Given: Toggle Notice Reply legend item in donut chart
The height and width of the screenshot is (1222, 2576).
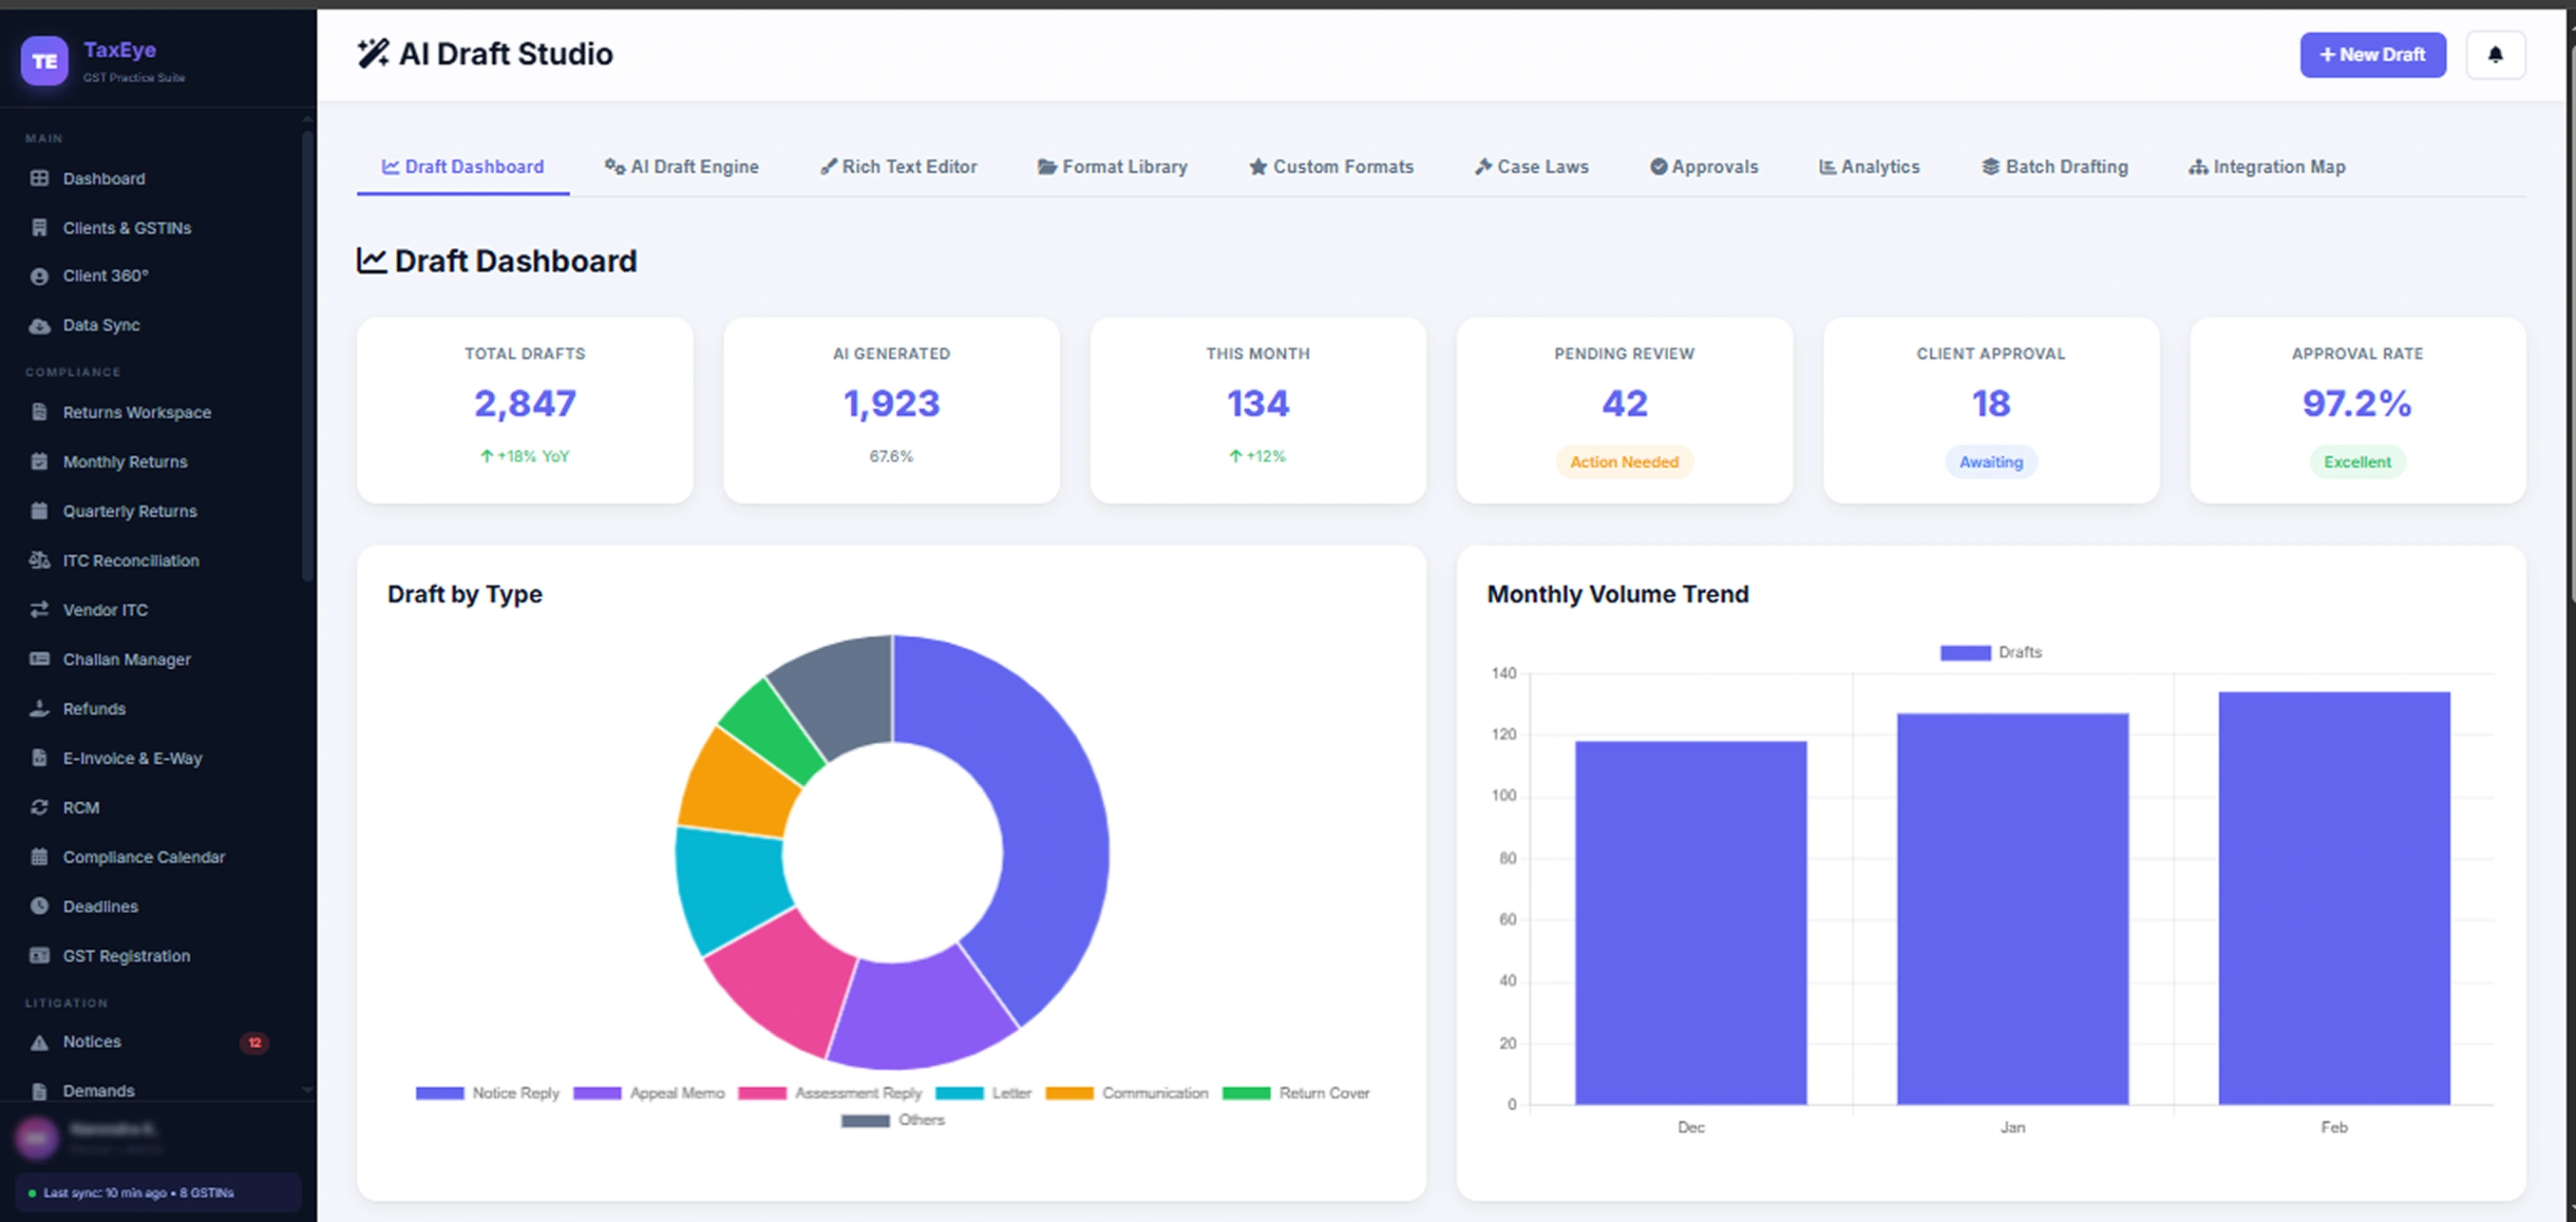Looking at the screenshot, I should [487, 1093].
